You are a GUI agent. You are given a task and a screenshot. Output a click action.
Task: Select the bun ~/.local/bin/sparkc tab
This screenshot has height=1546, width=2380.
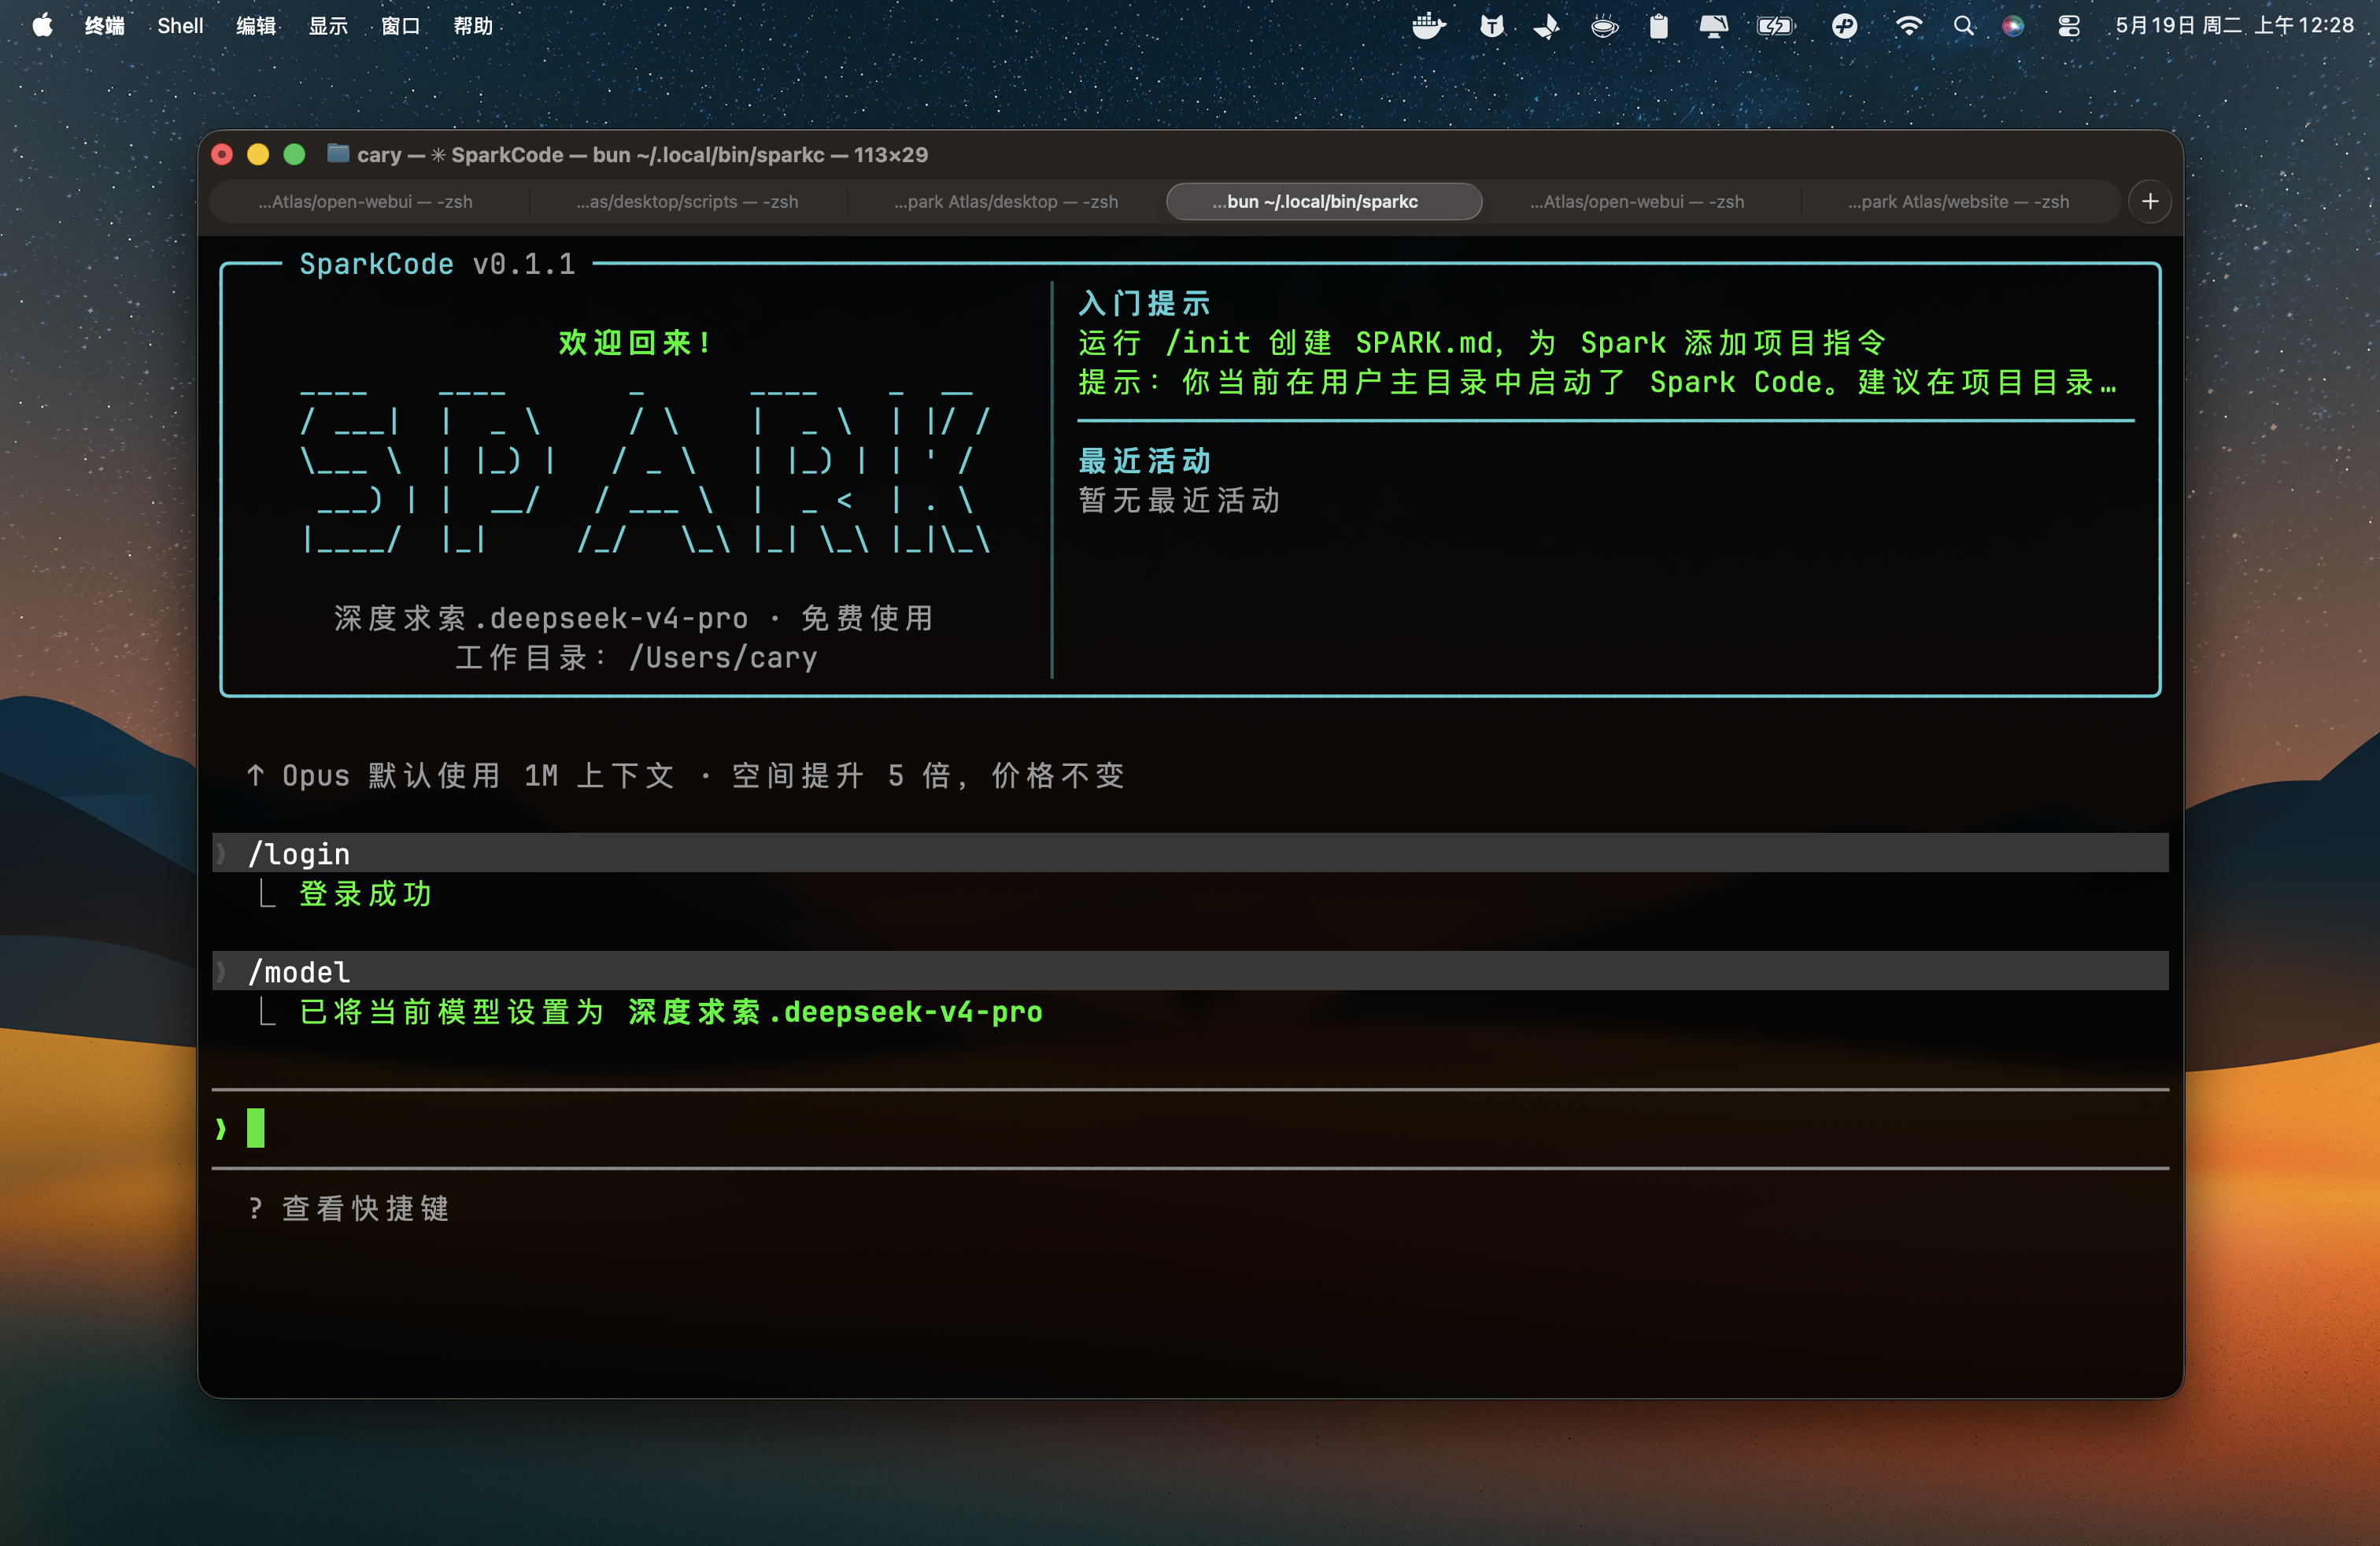point(1323,201)
